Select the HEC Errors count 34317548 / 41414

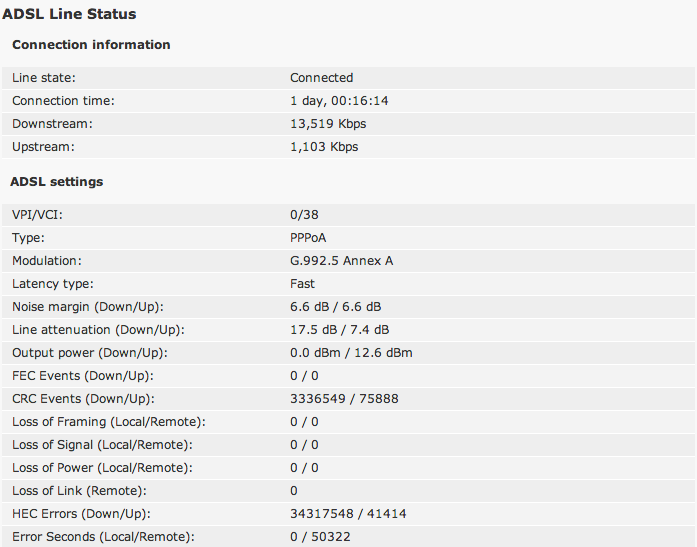coord(348,514)
